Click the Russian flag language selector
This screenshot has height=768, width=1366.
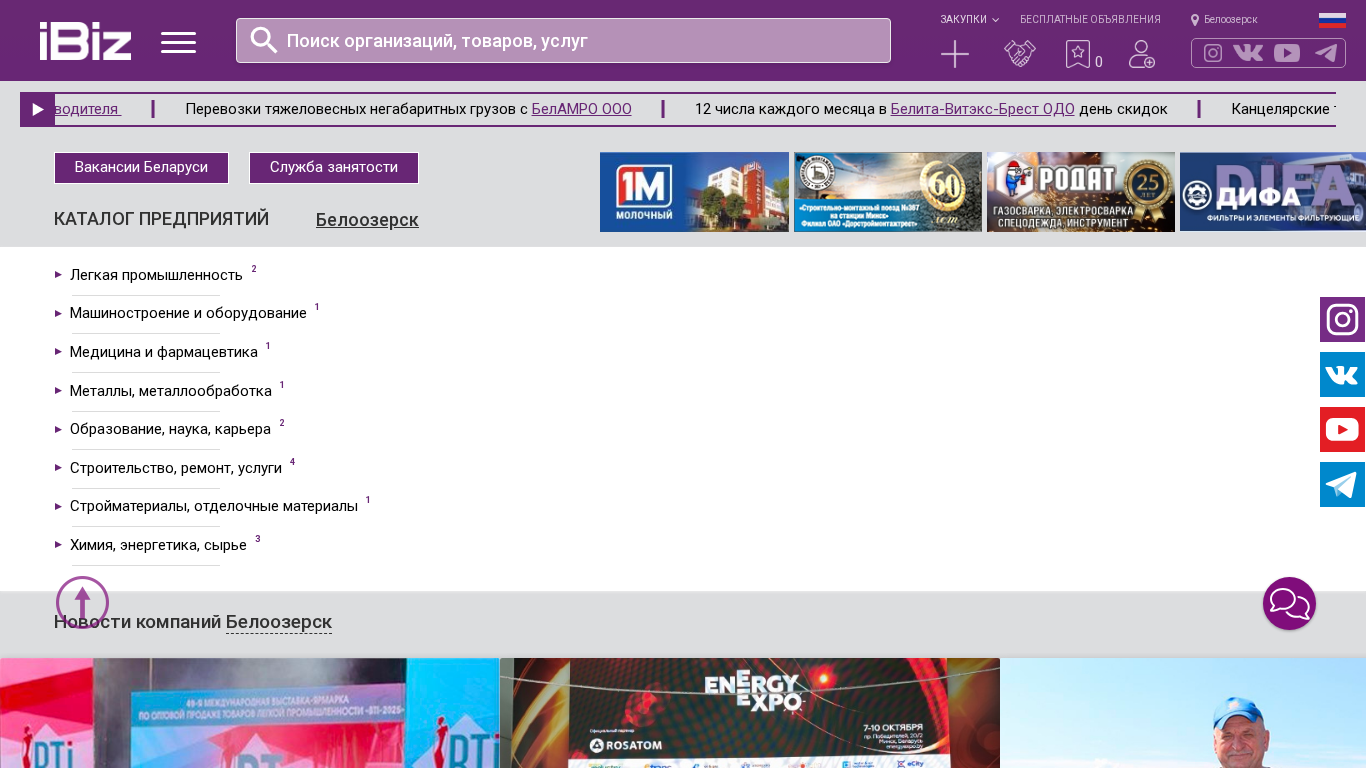[1332, 20]
